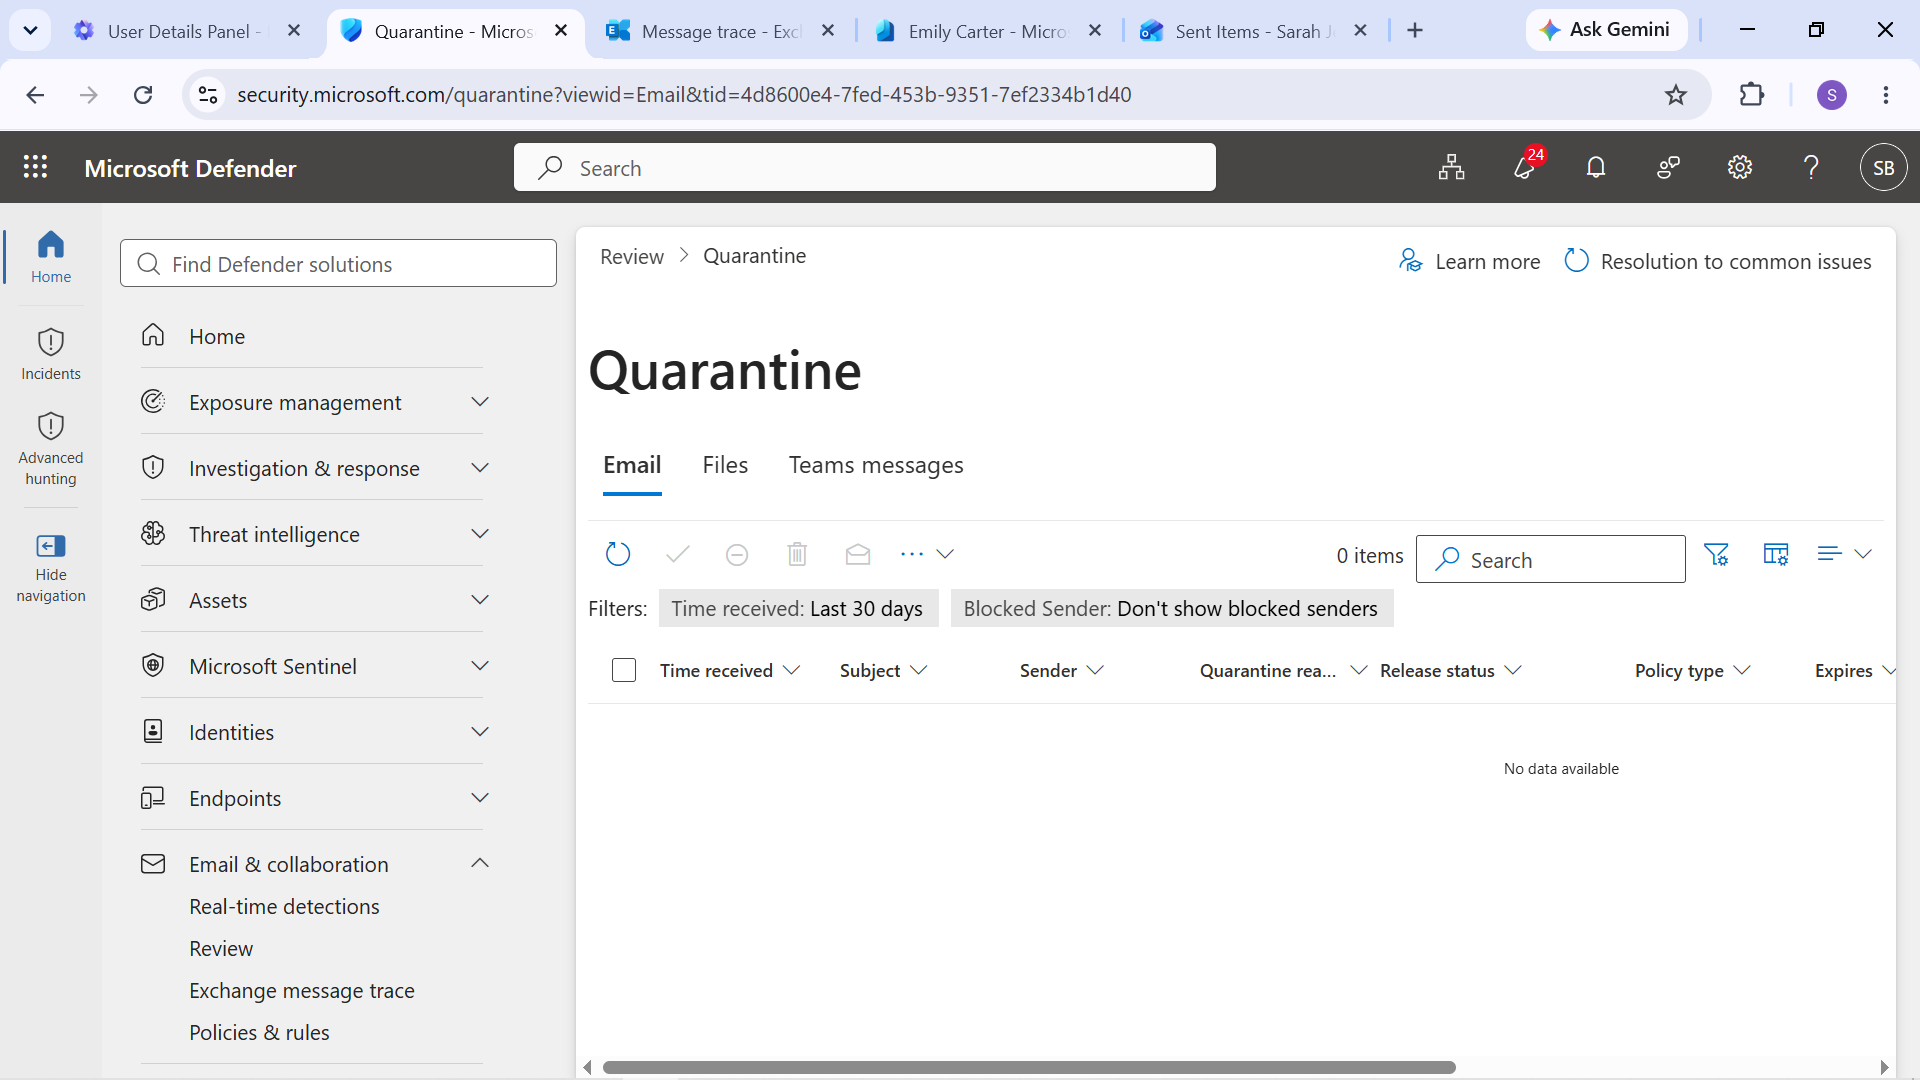This screenshot has width=1920, height=1080.
Task: Click the Preview message envelope icon
Action: coord(858,554)
